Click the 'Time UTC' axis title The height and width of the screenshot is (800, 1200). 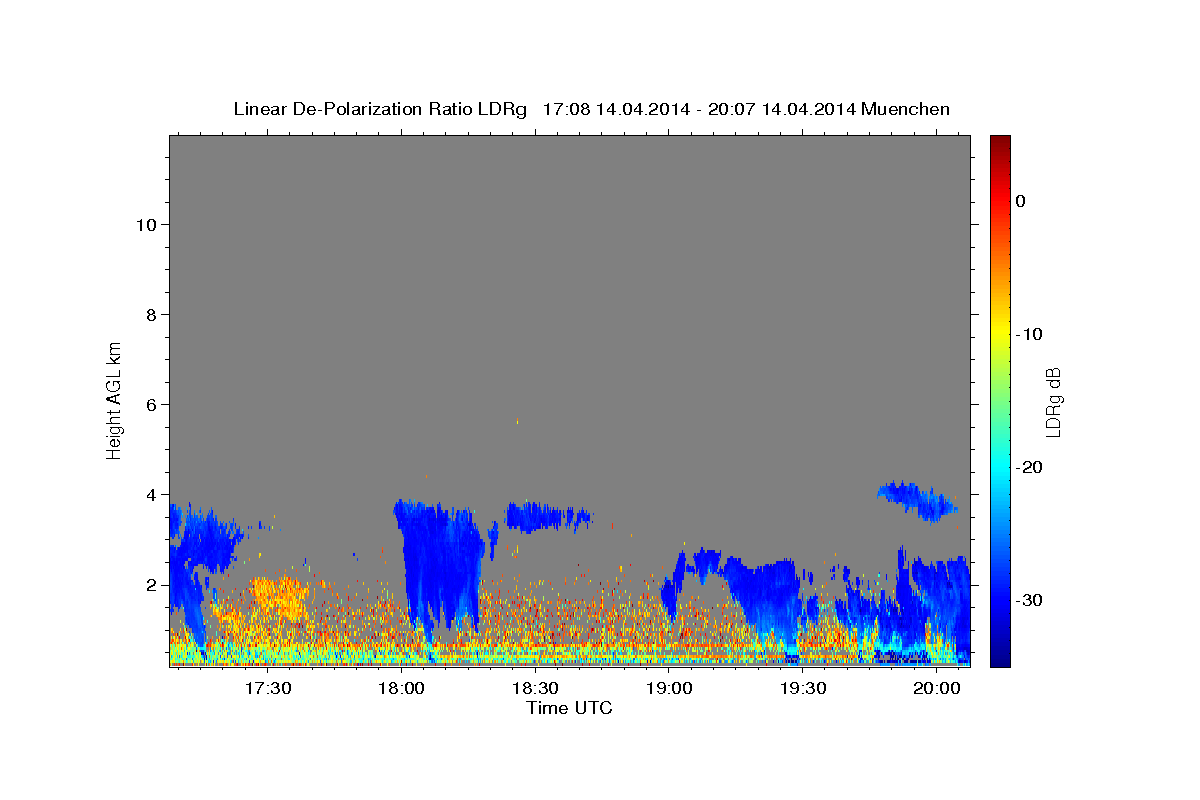click(569, 708)
